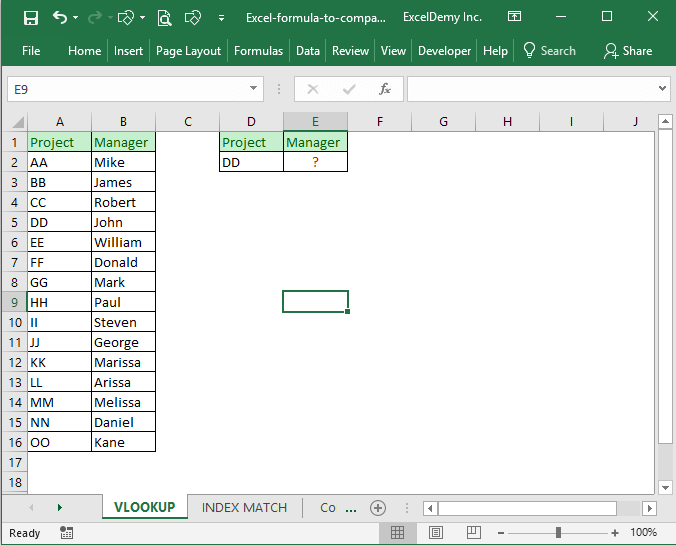The height and width of the screenshot is (545, 676).
Task: Switch to Normal view icon
Action: [397, 533]
